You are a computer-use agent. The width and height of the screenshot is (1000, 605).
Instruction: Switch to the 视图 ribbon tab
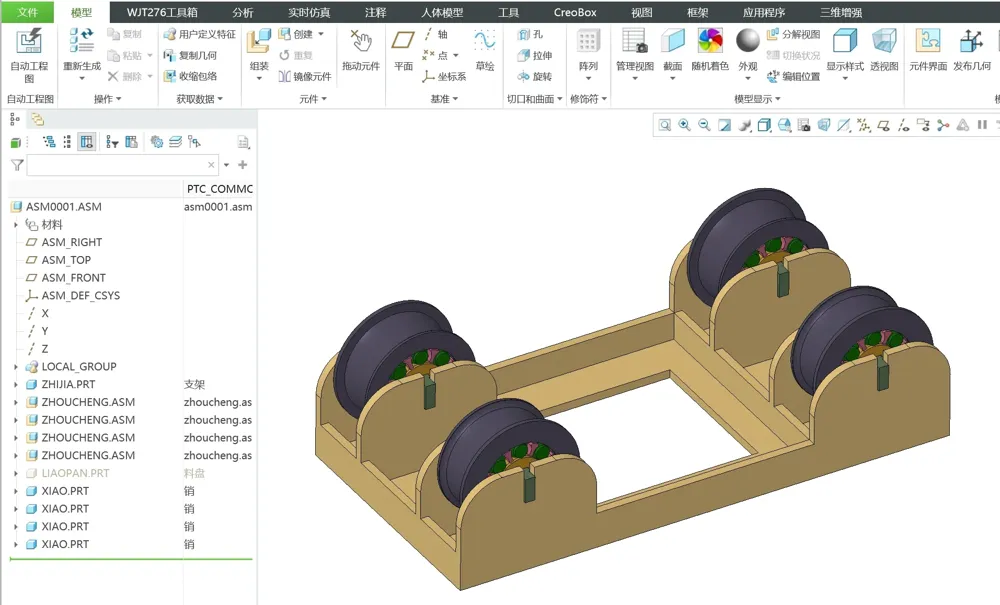[x=642, y=12]
